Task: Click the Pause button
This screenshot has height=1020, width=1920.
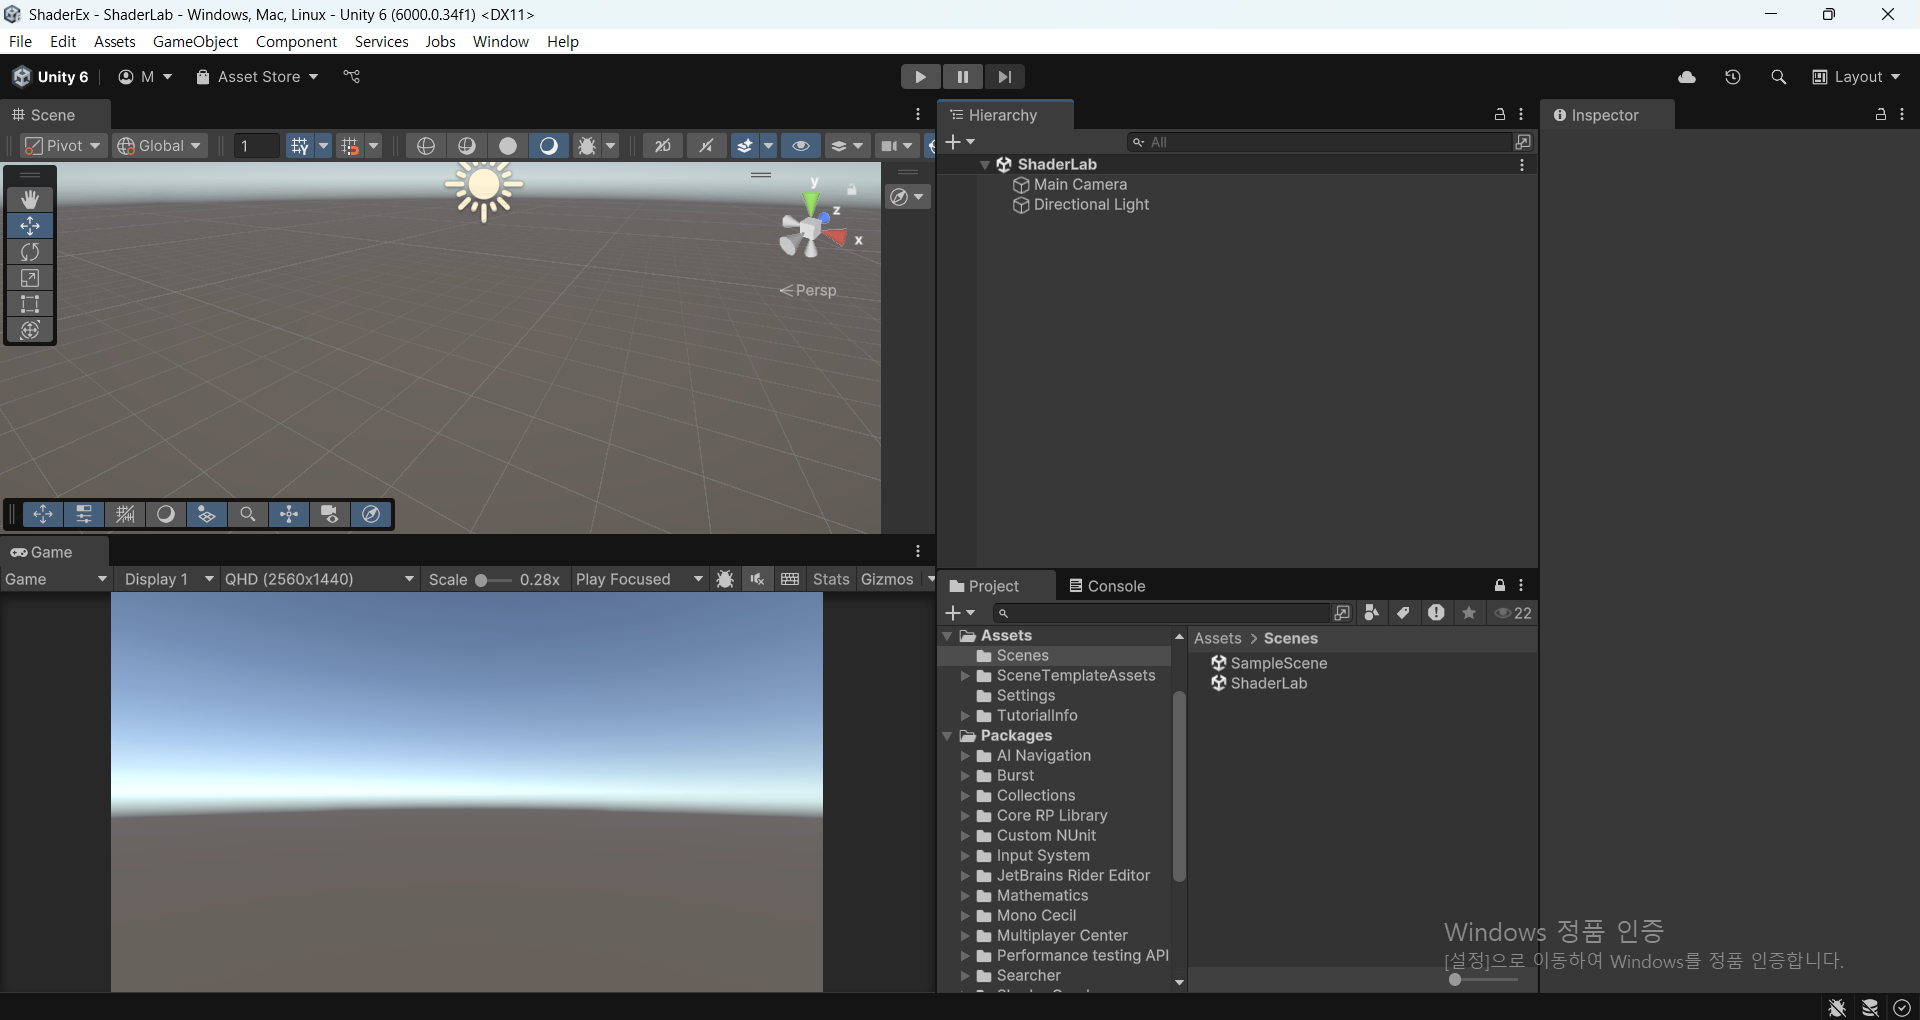Action: [963, 77]
